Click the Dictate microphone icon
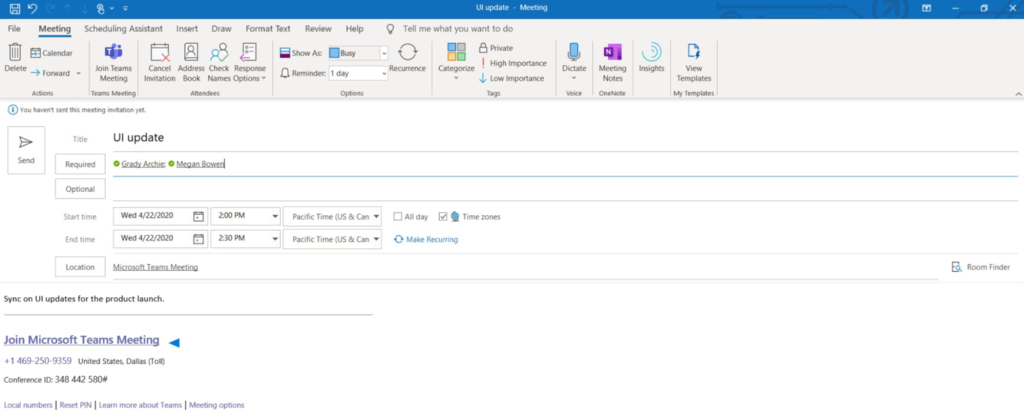Screen dimensions: 1024x419 click(574, 52)
